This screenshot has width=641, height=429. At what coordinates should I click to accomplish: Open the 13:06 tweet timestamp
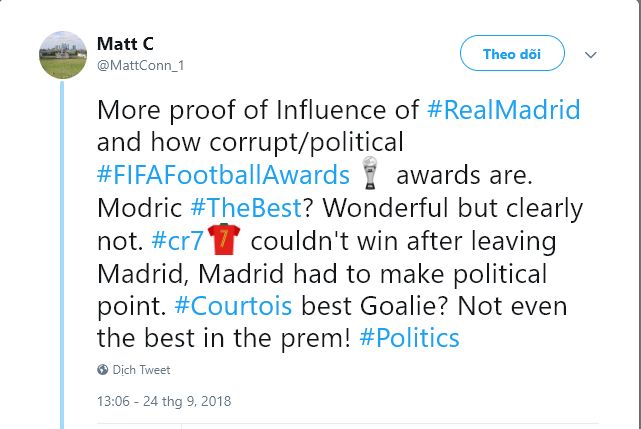[x=113, y=401]
